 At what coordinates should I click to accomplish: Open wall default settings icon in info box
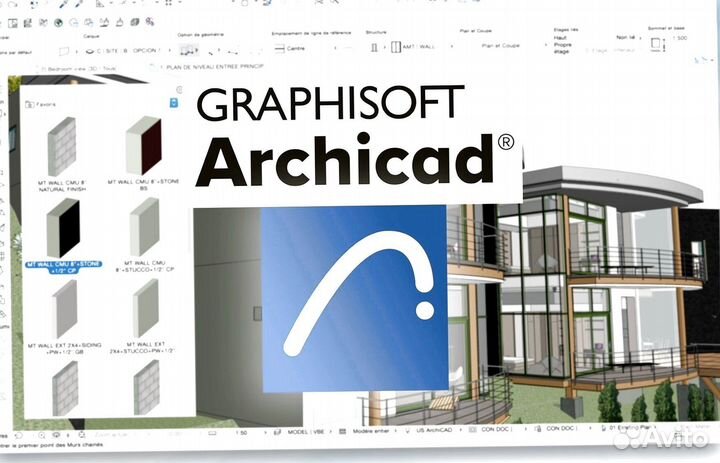(64, 51)
